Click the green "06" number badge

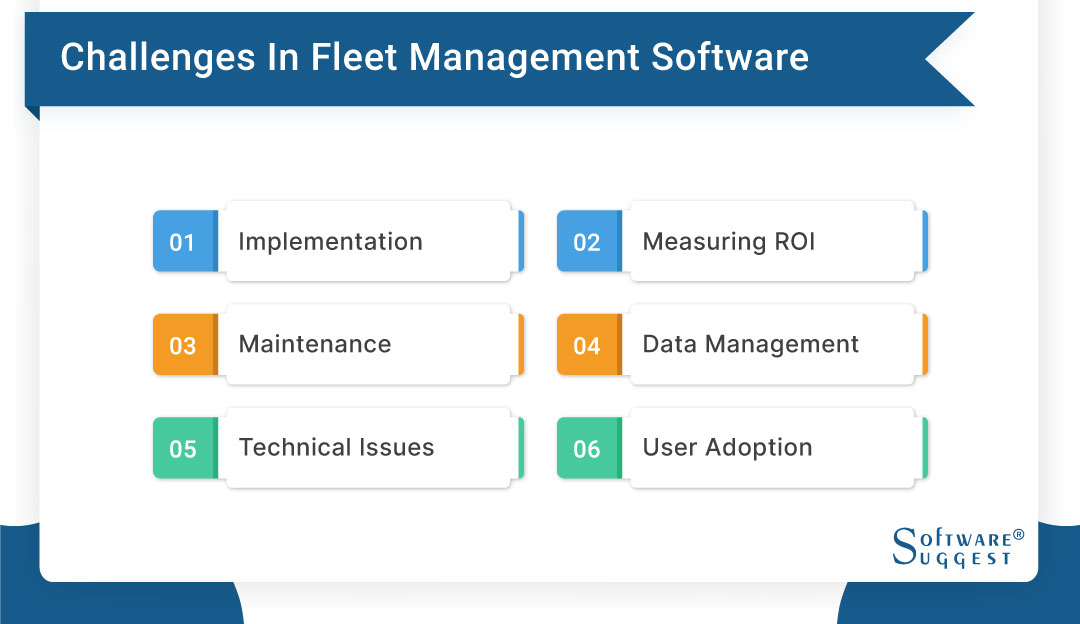click(589, 447)
